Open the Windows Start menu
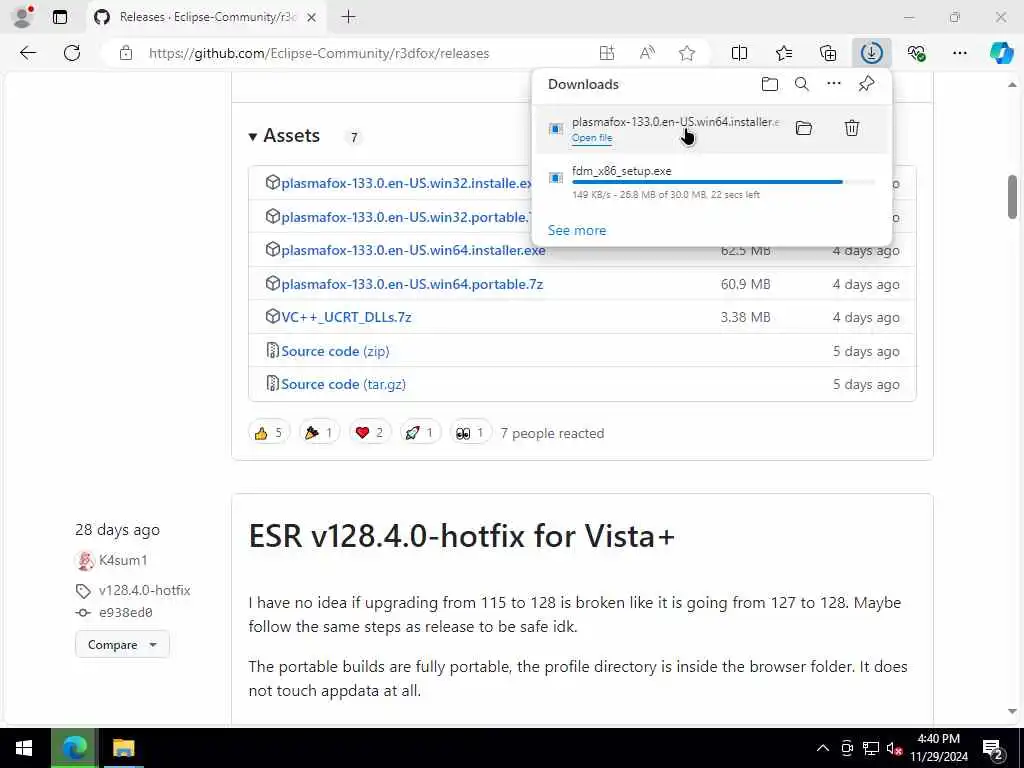This screenshot has width=1024, height=768. coord(24,748)
